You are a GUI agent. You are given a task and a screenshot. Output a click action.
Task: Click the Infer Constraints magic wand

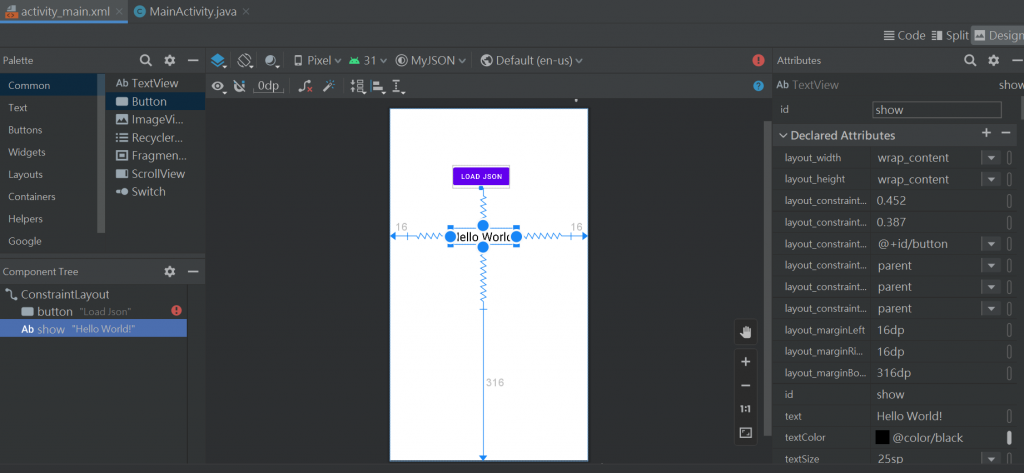click(x=329, y=86)
